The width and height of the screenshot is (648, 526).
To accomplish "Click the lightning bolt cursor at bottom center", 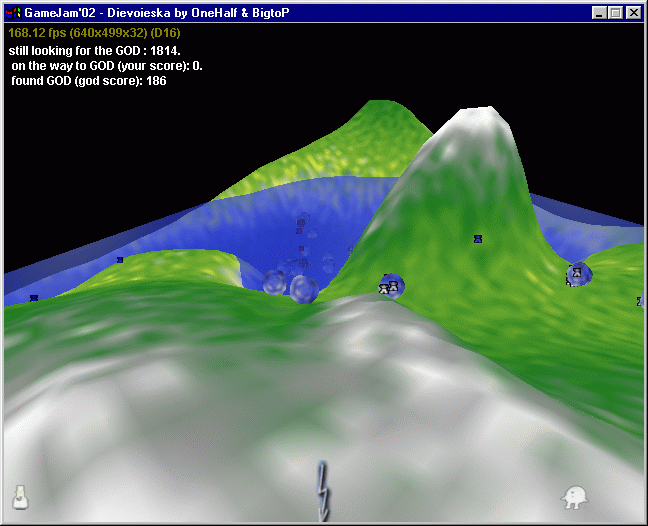I will click(323, 490).
